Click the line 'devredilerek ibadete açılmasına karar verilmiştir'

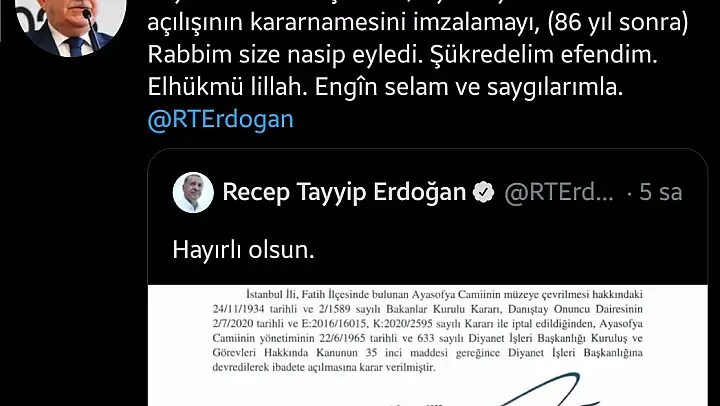[x=323, y=367]
